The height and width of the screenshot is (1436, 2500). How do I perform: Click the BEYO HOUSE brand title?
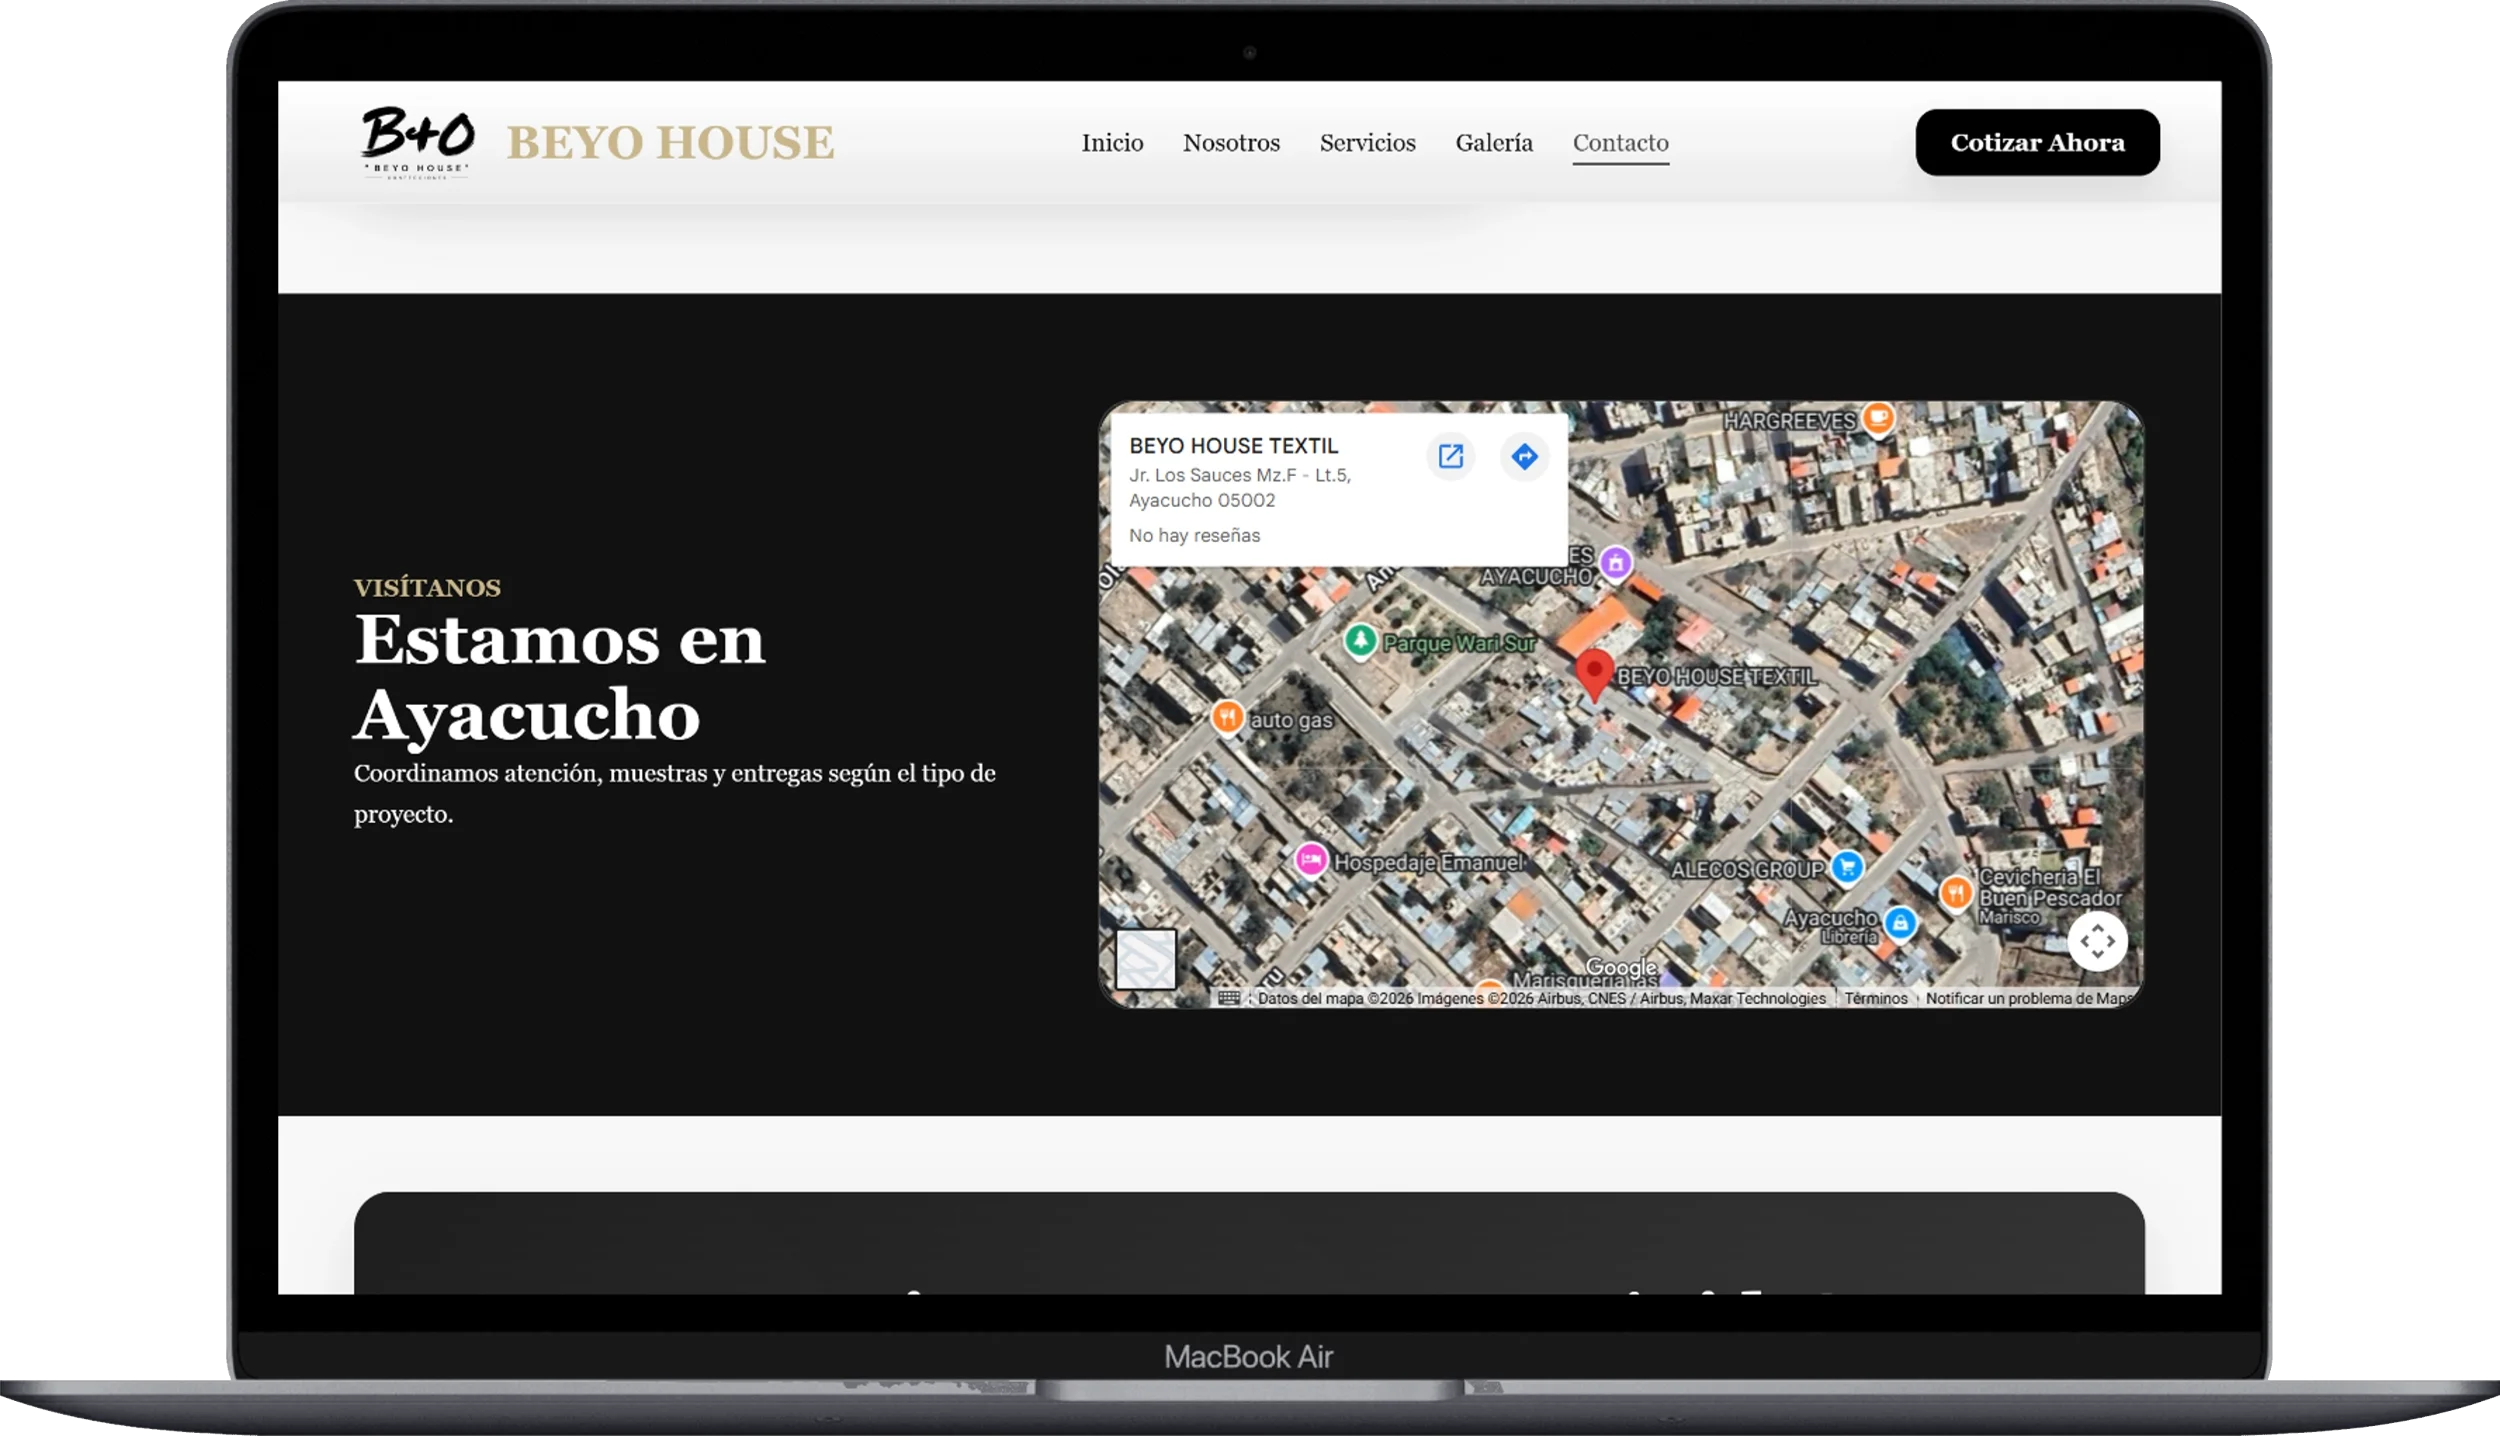pos(670,143)
